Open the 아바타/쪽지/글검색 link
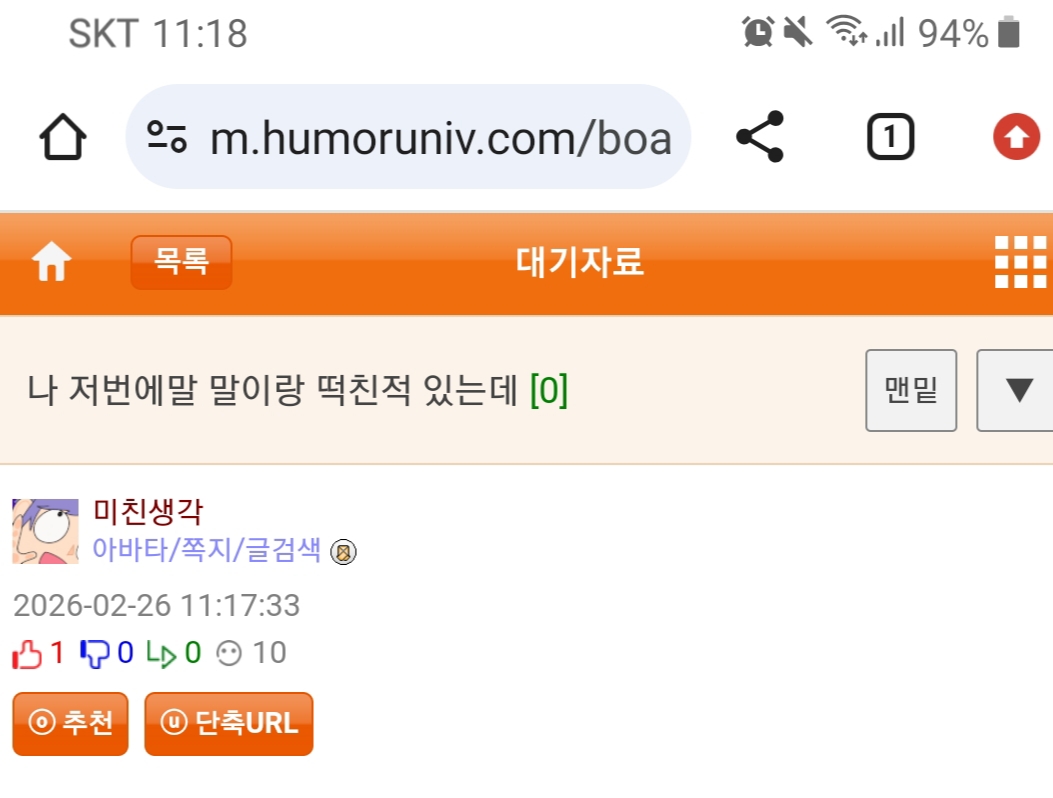Viewport: 1053px width, 798px height. [x=207, y=550]
